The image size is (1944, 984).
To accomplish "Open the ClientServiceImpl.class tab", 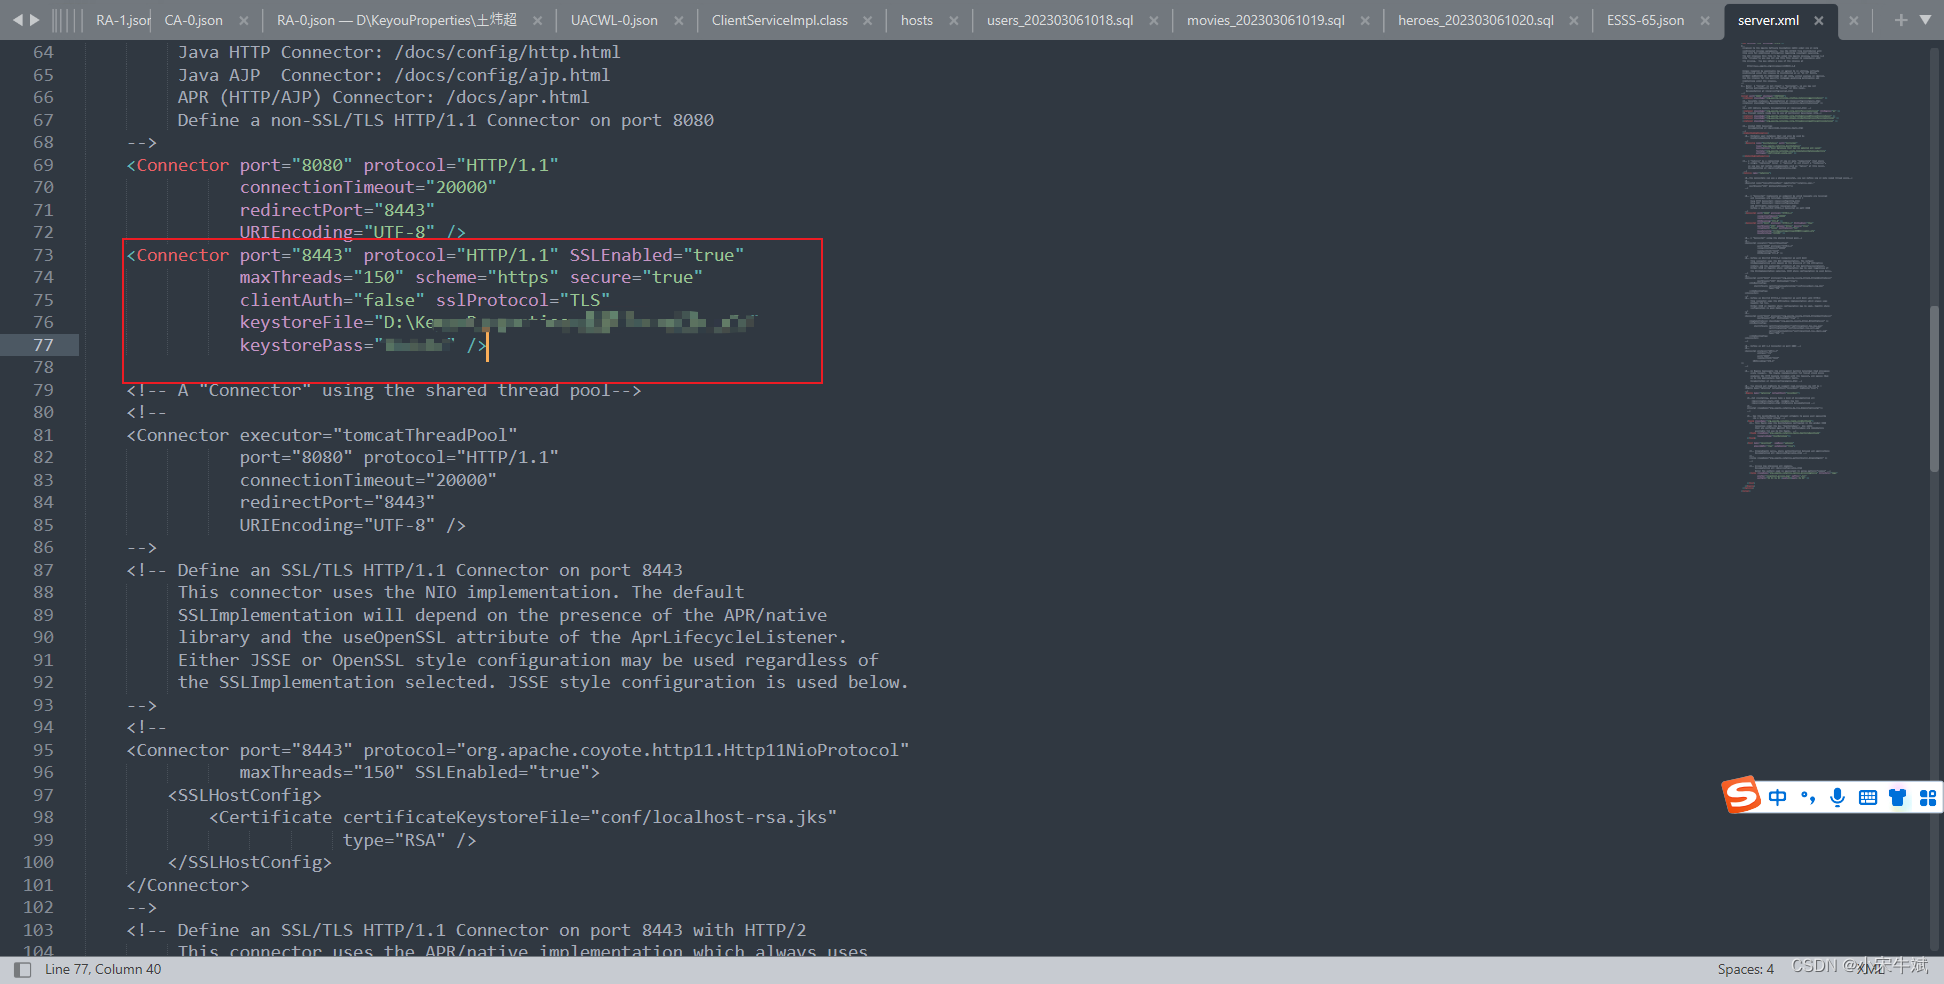I will point(780,20).
